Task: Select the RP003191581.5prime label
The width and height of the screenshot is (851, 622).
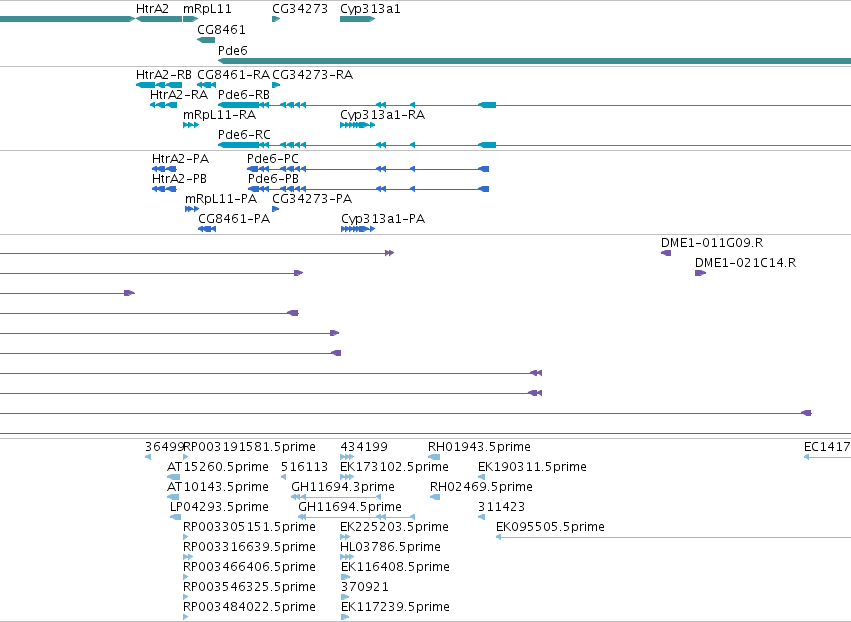Action: click(249, 447)
